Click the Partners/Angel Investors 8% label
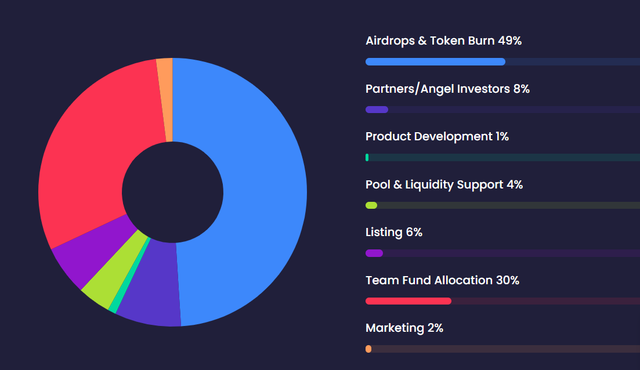The image size is (640, 370). [447, 89]
